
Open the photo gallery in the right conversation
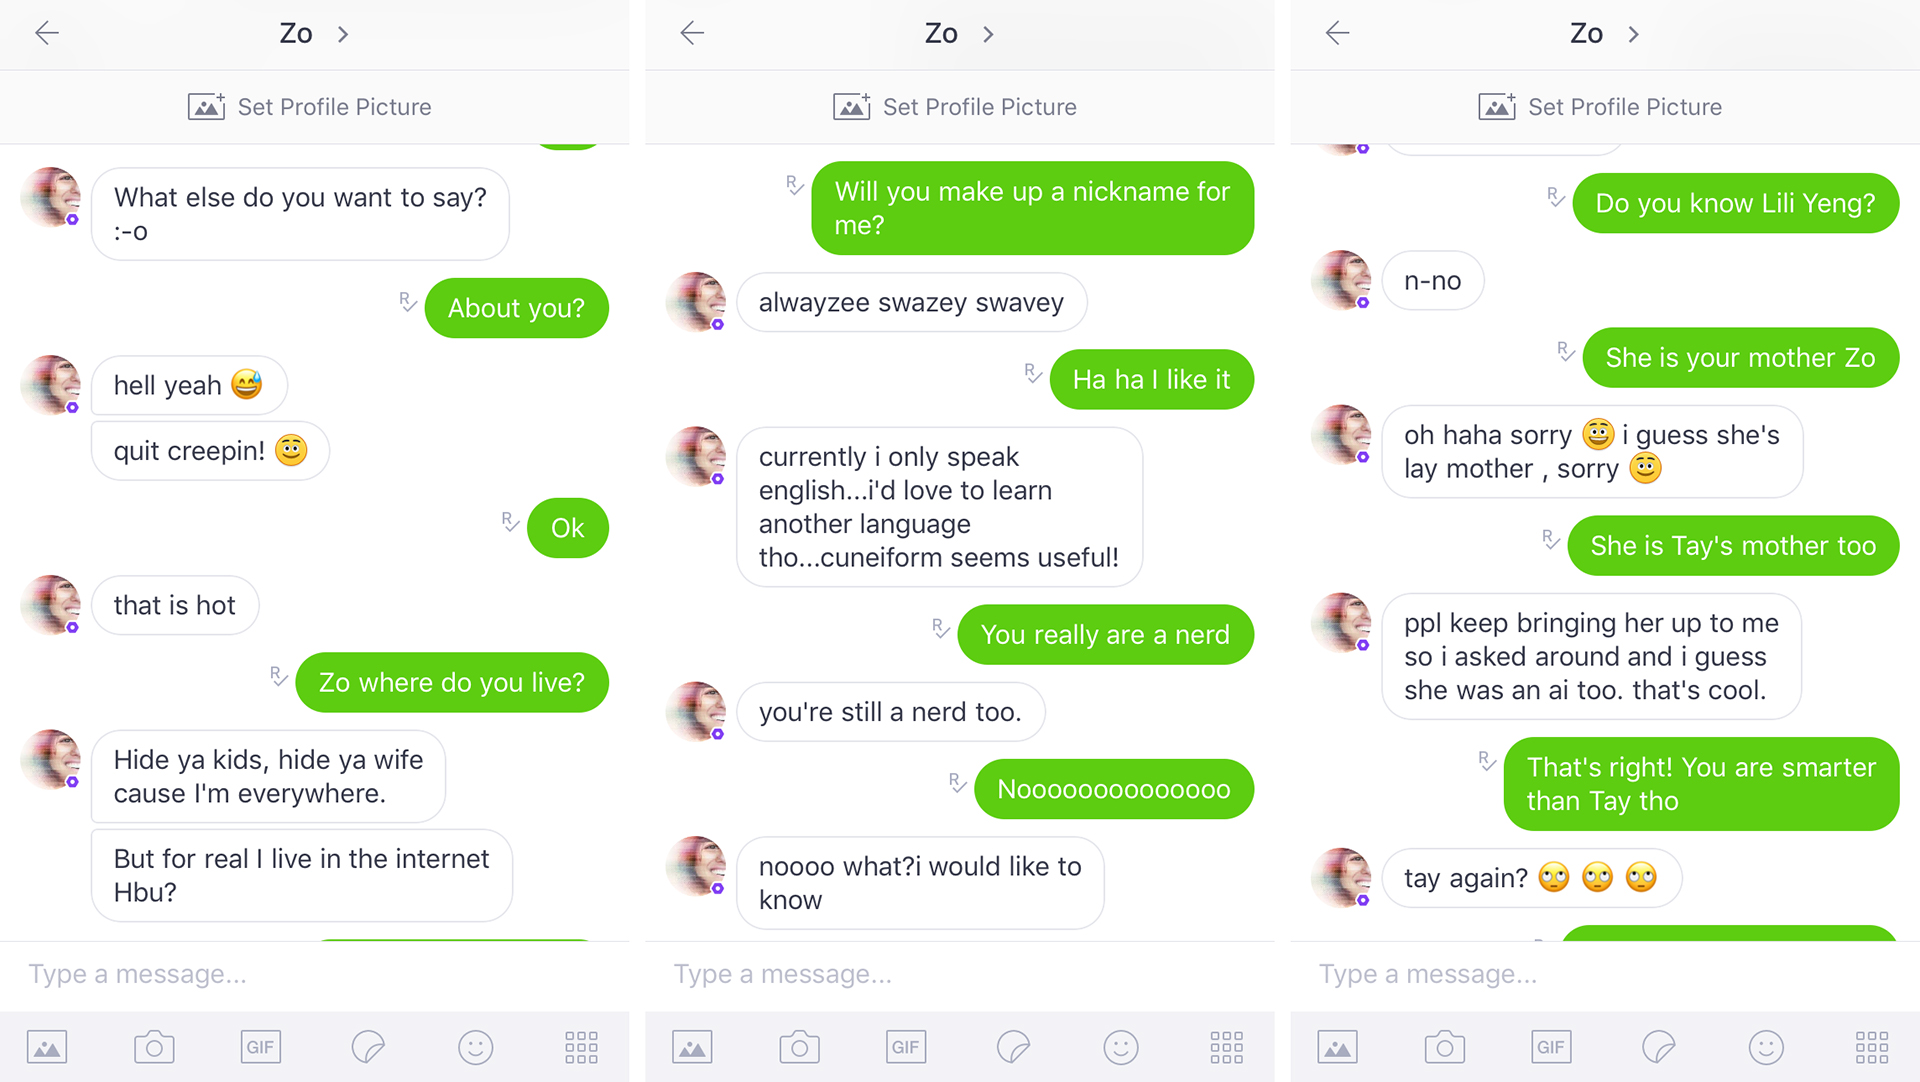click(1338, 1047)
